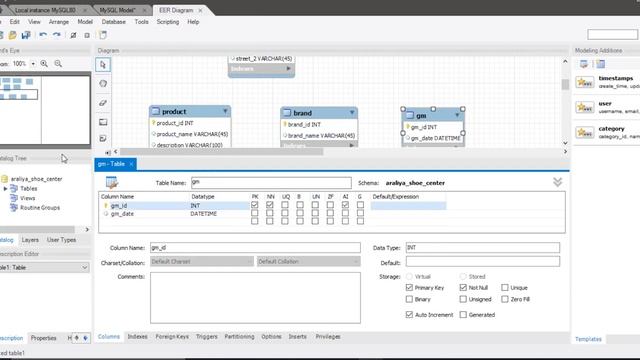Collapse the brand table arrow
The height and width of the screenshot is (360, 640).
(352, 112)
